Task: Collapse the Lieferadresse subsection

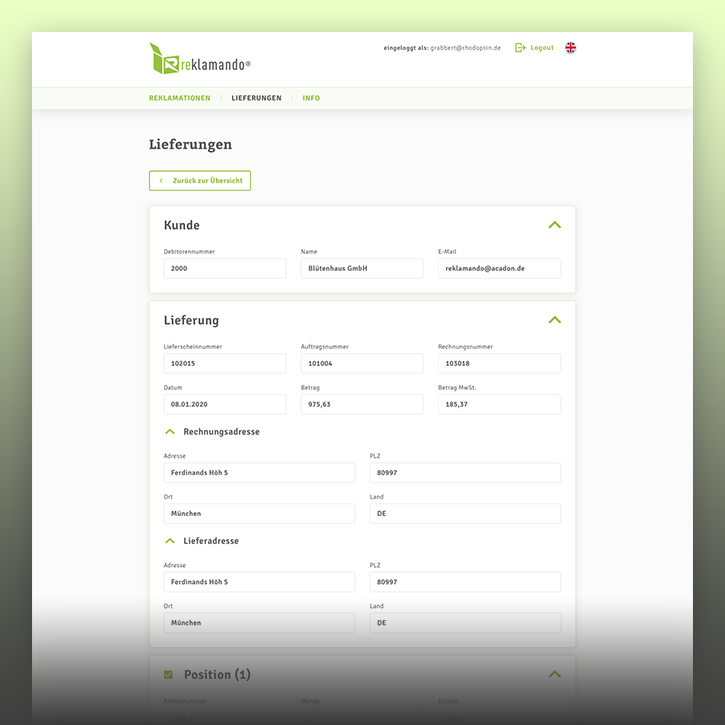Action: pos(170,541)
